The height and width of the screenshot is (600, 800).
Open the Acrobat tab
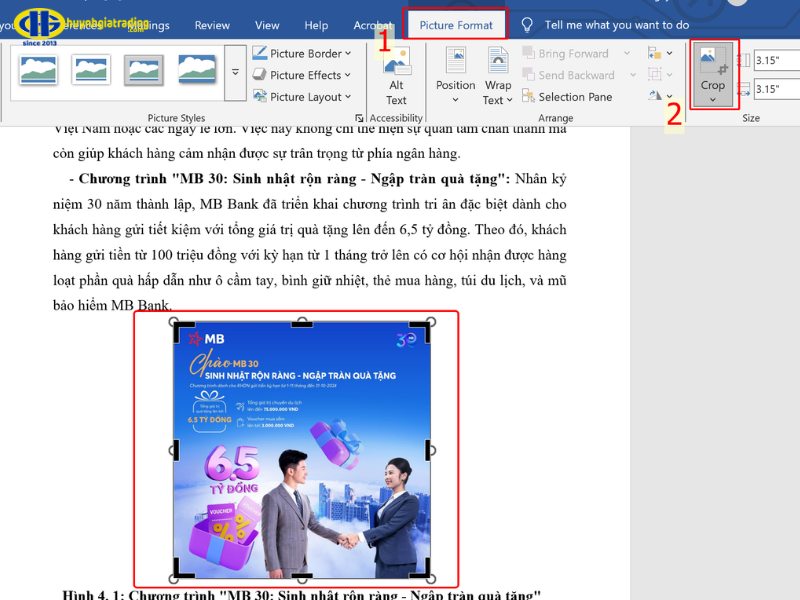tap(373, 25)
